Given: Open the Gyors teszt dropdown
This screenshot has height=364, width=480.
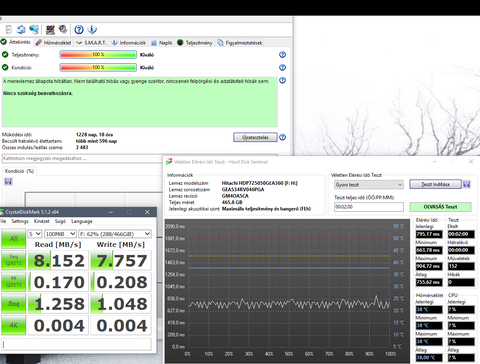Looking at the screenshot, I should 369,185.
